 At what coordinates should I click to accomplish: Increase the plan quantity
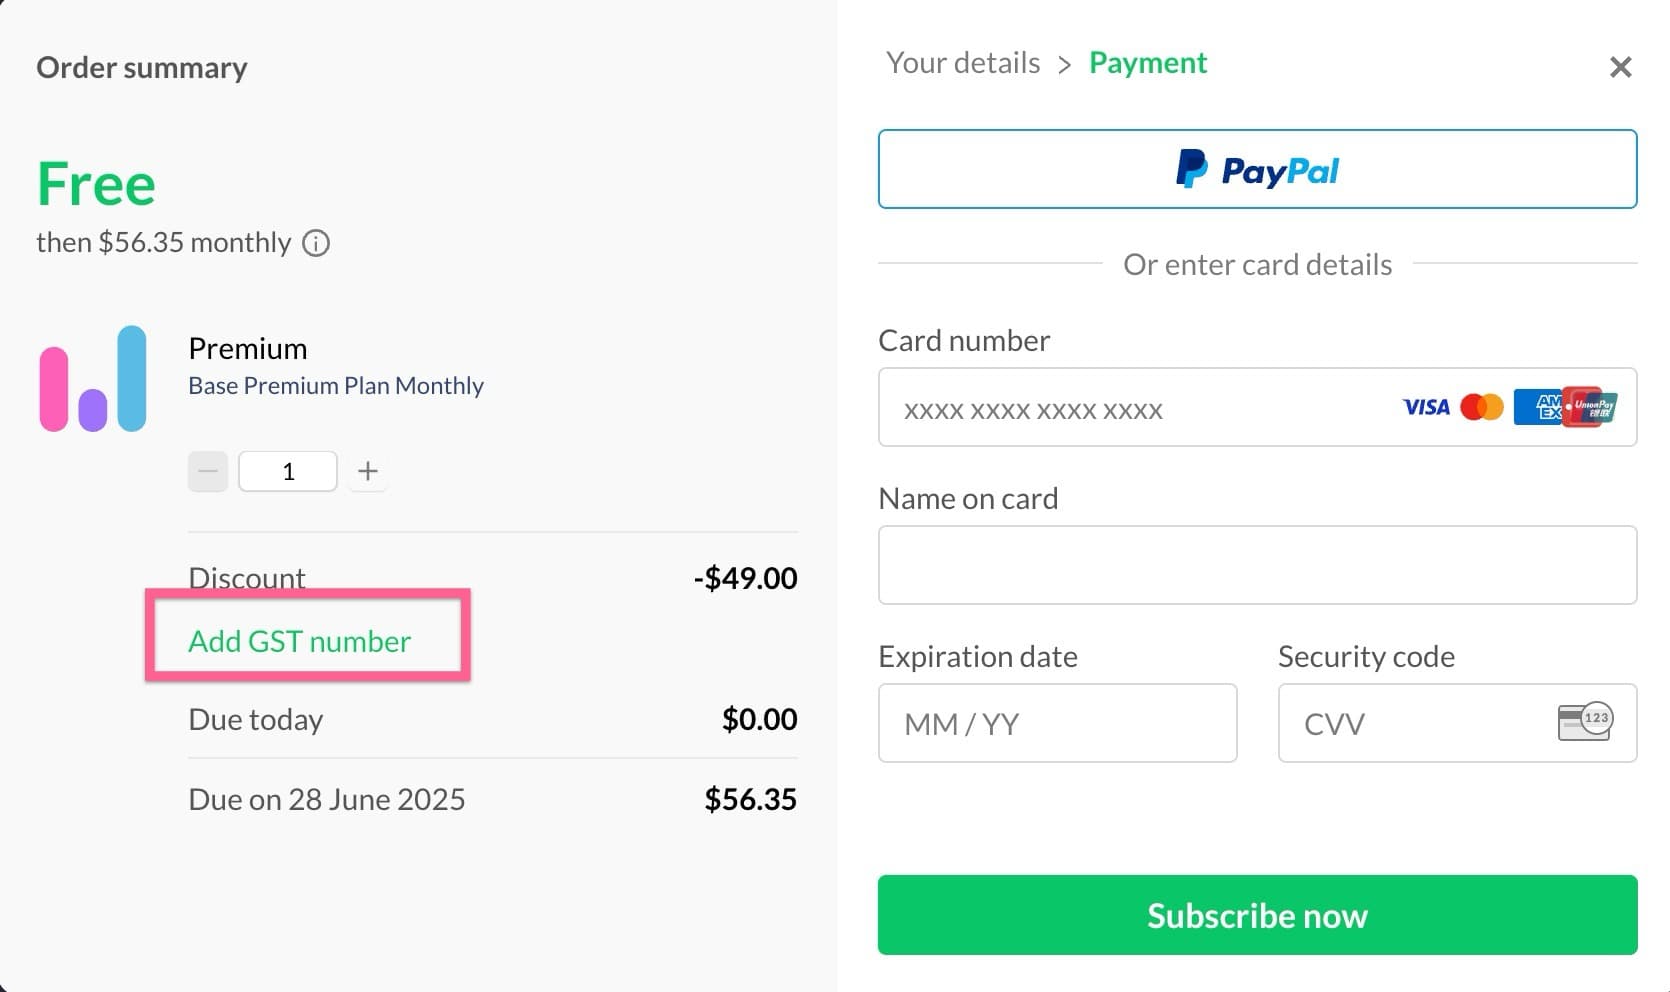point(367,471)
